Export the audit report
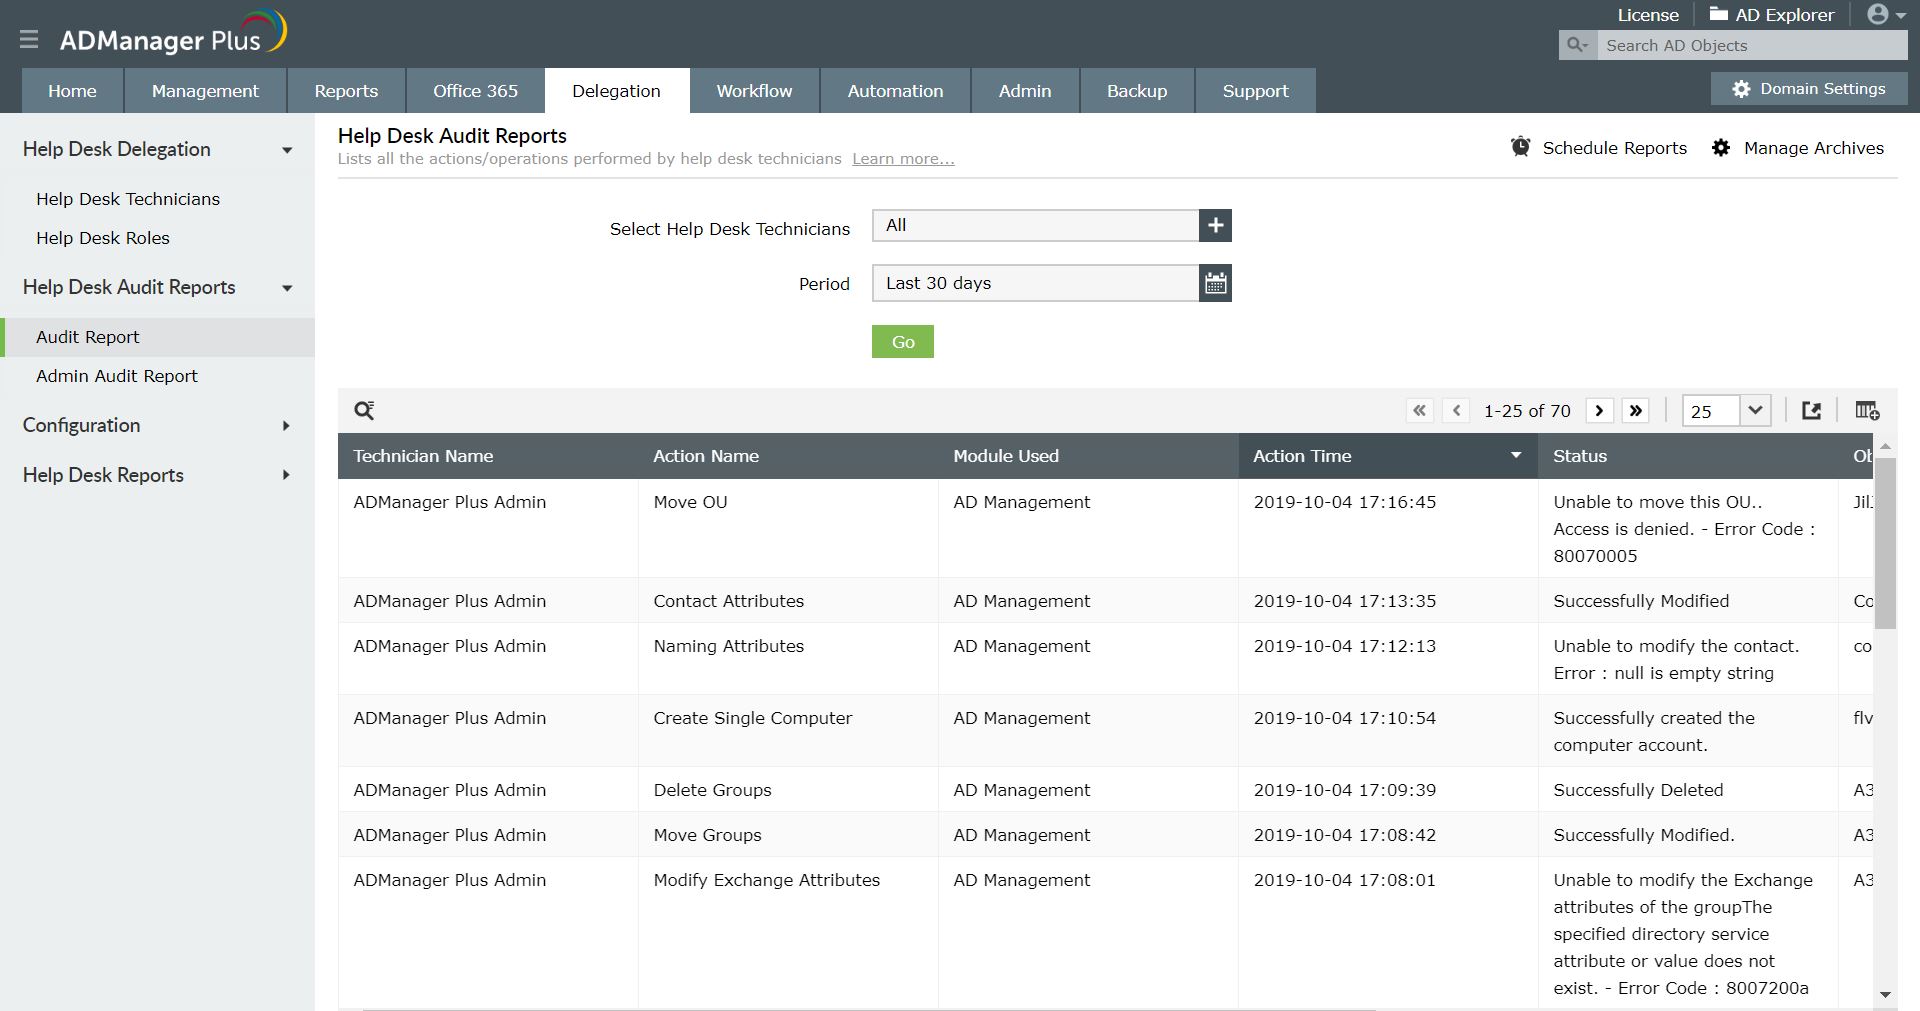The image size is (1920, 1011). [x=1811, y=410]
